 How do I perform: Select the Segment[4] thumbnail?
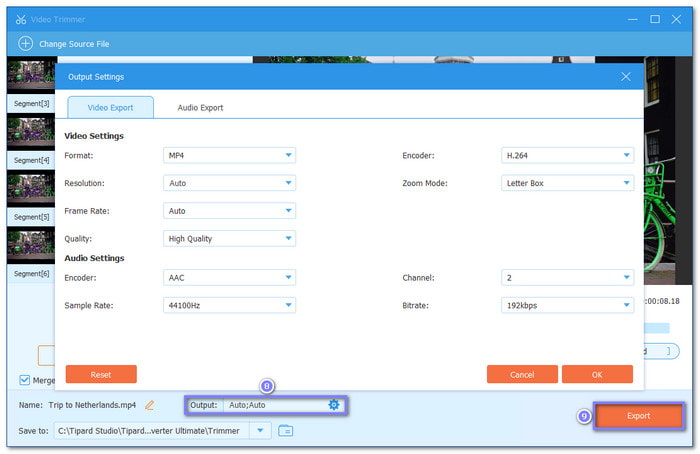pos(31,131)
